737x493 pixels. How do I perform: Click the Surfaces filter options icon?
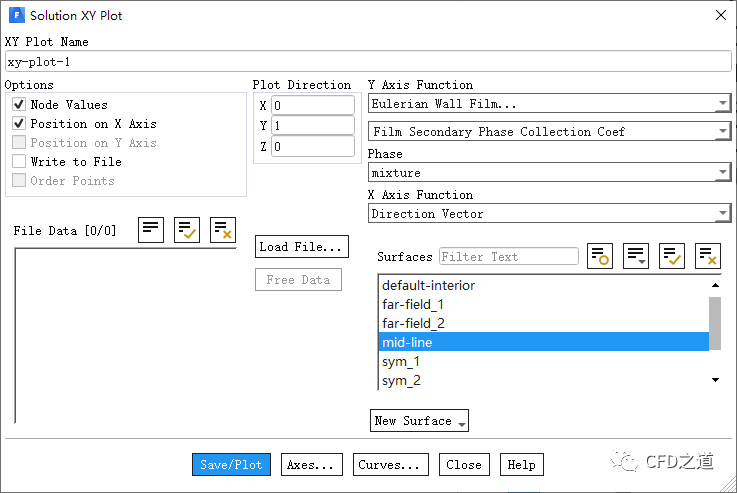coord(599,256)
